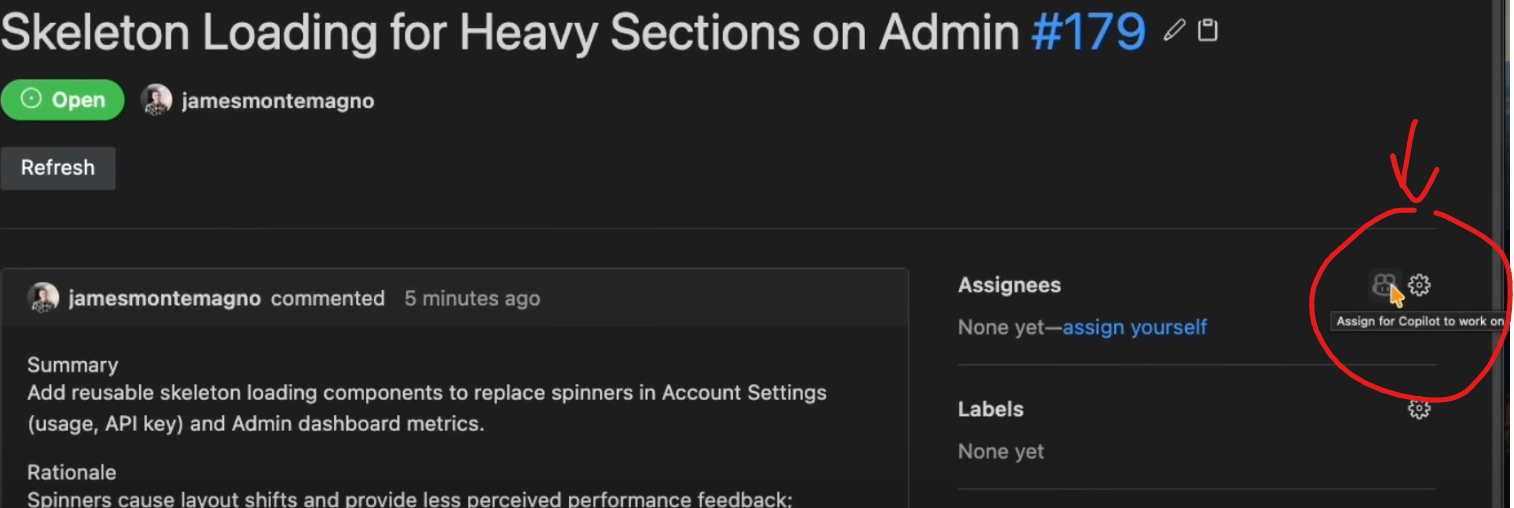The image size is (1514, 508).
Task: Click the commenter avatar in the comment header
Action: click(43, 298)
